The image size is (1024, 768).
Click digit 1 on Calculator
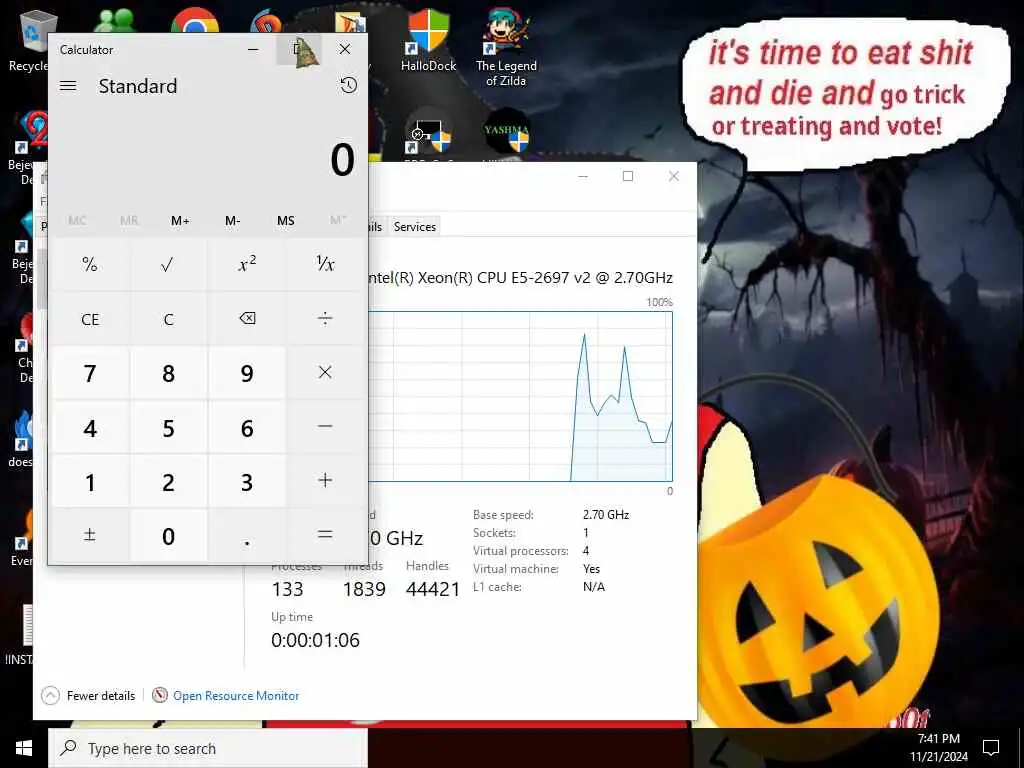pyautogui.click(x=90, y=481)
